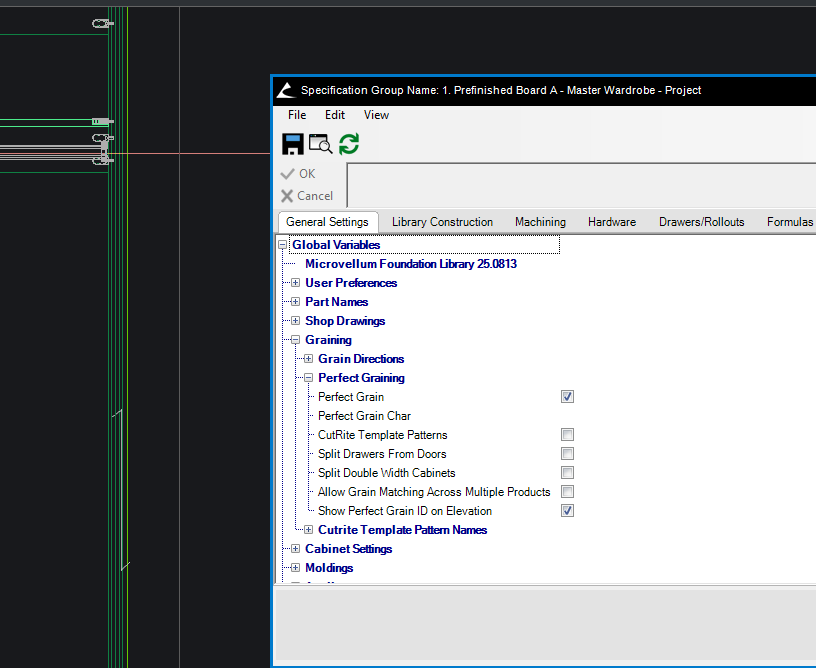
Task: Click the specification group window title bar
Action: [544, 91]
